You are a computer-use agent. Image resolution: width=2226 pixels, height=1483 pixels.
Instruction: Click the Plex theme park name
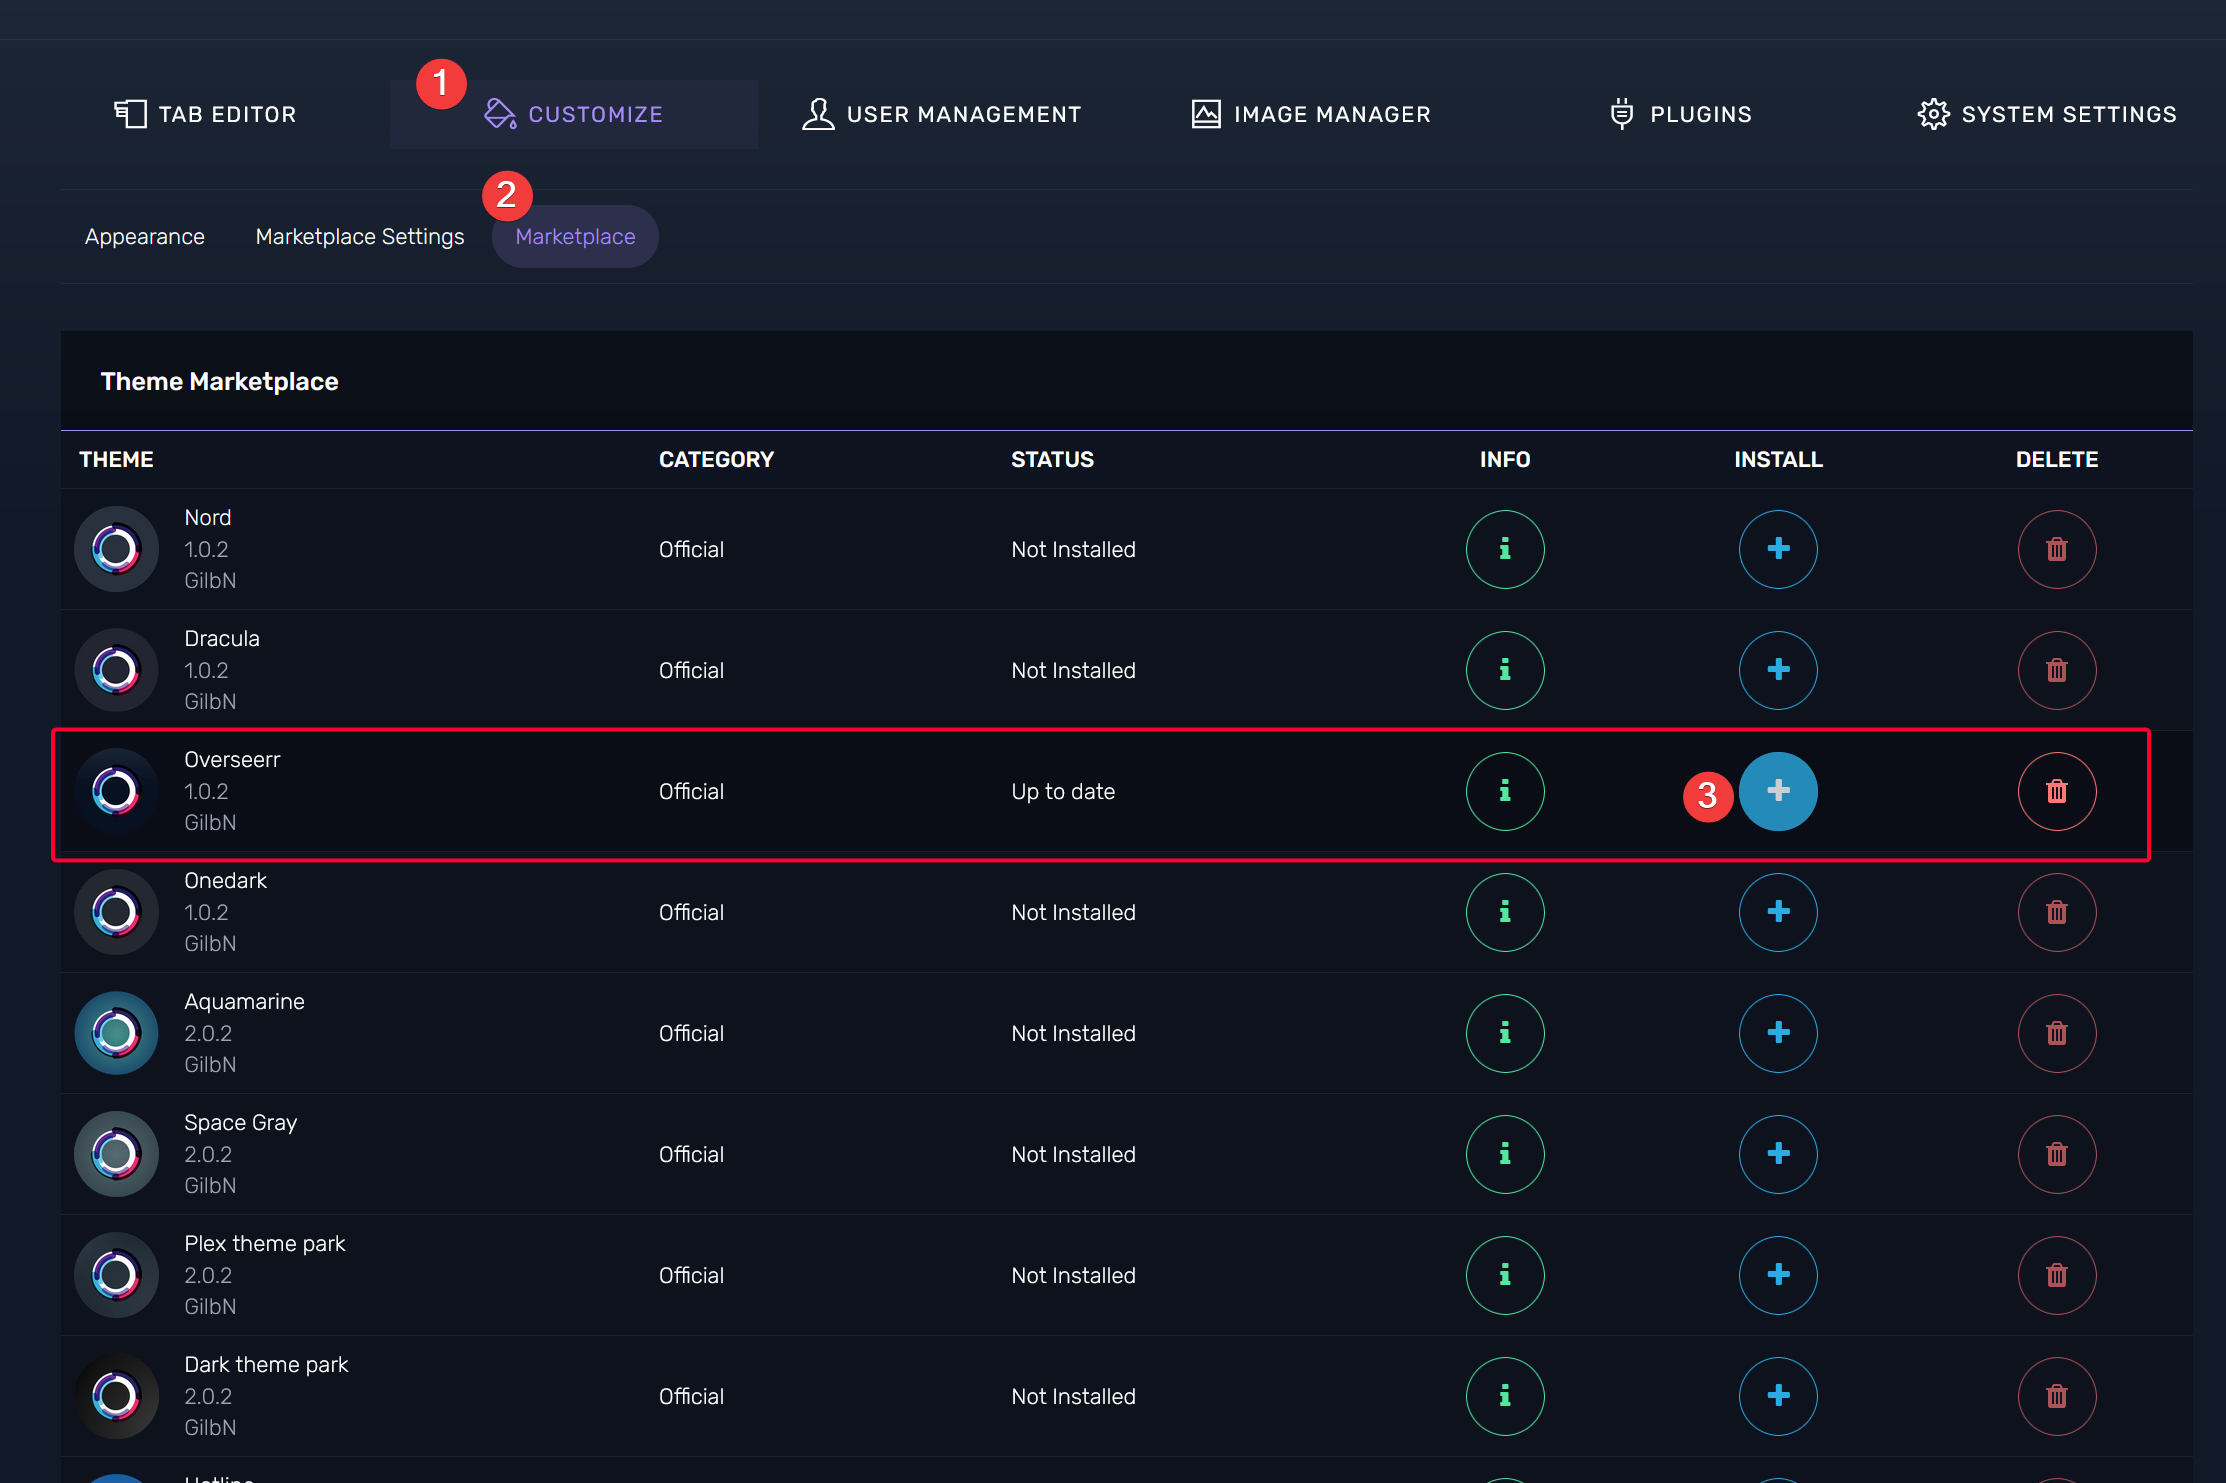(265, 1243)
